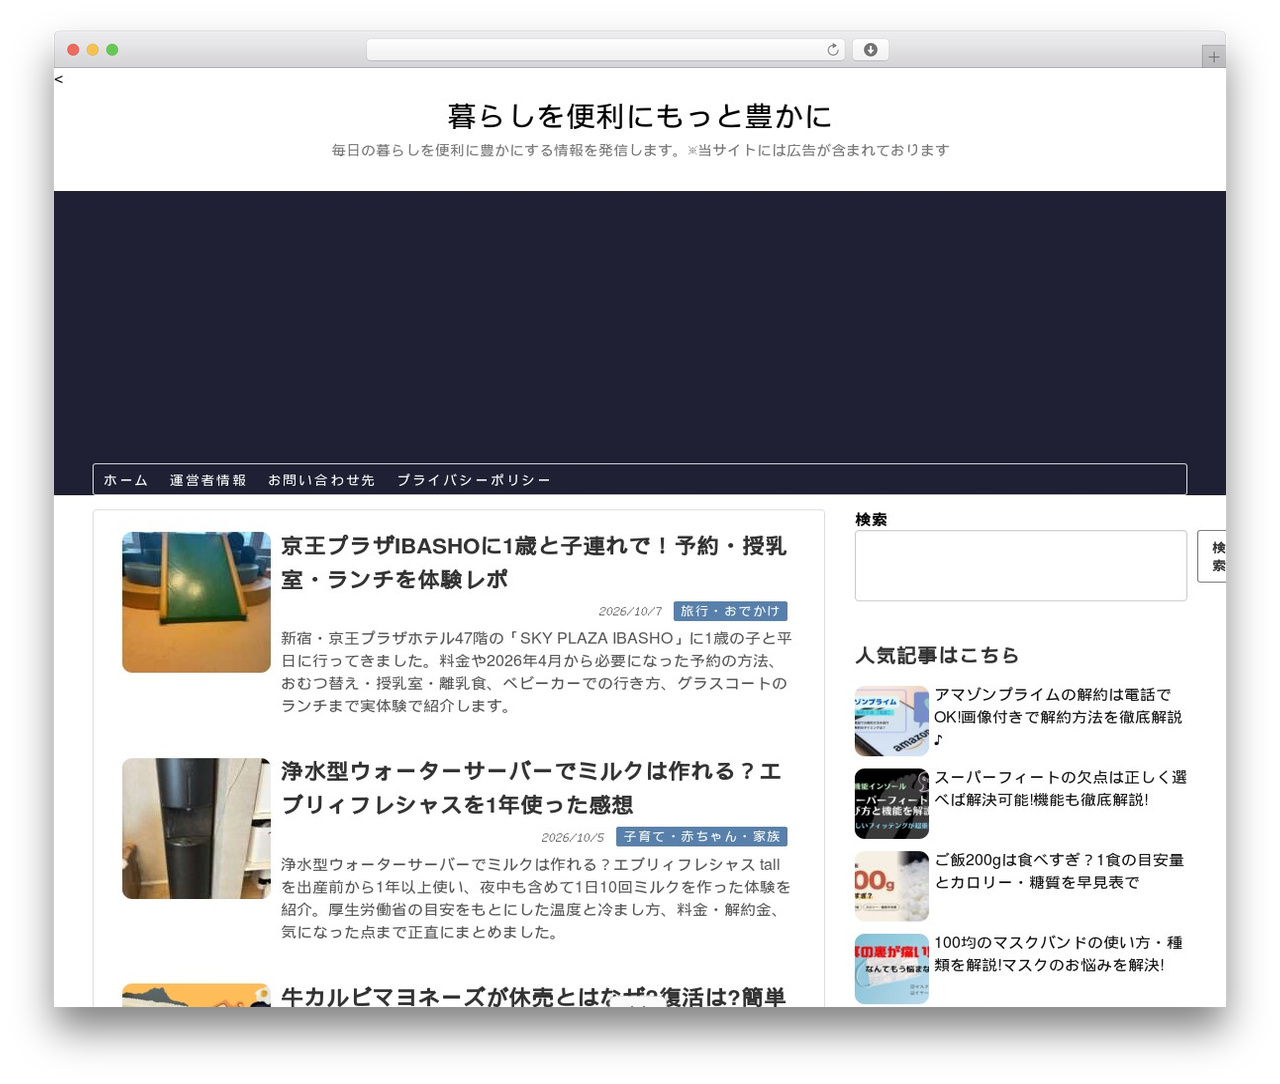Screen dimensions: 1280x1084
Task: Open popular article 100均のマスクバンド
Action: coord(1058,954)
